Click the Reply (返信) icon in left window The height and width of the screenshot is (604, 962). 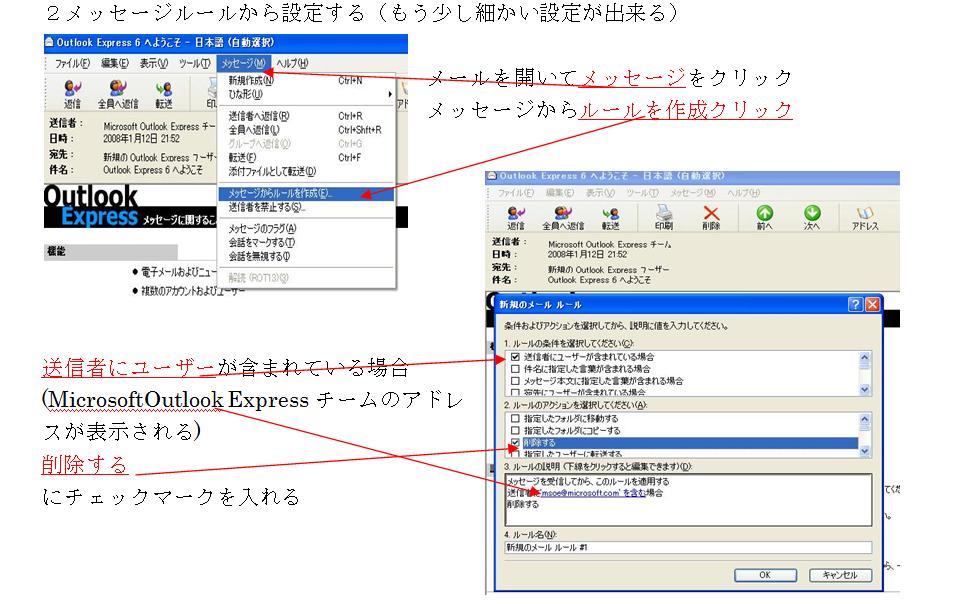(x=72, y=94)
